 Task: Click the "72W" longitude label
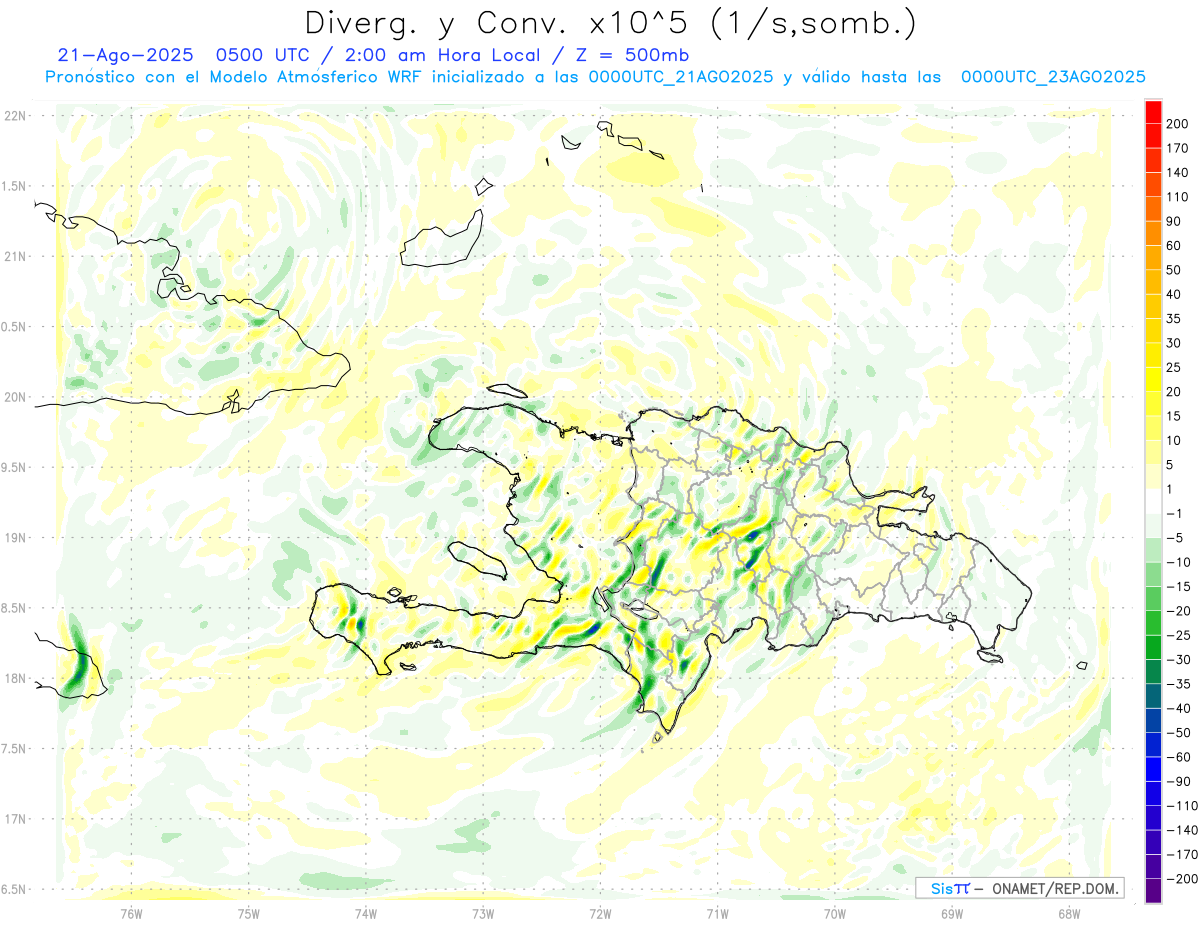click(600, 913)
